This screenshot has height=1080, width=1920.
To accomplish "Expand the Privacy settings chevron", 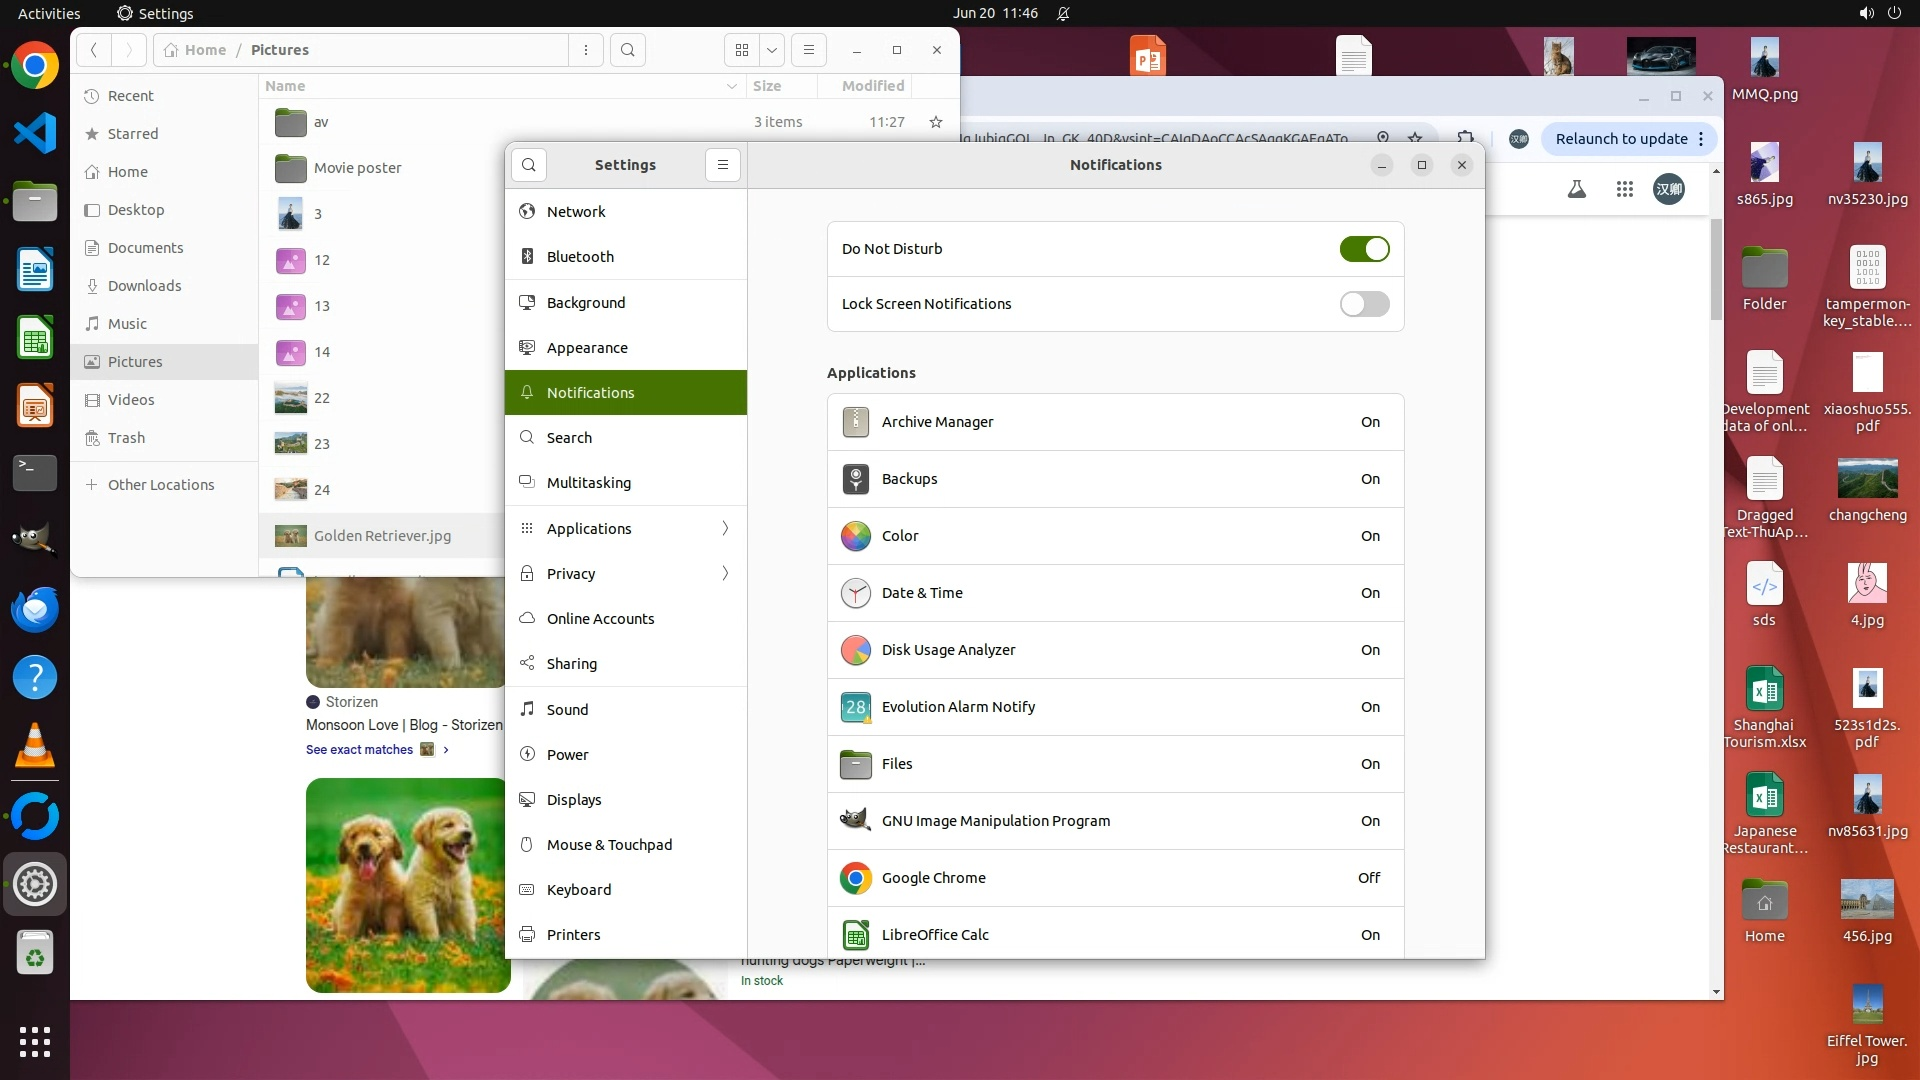I will point(725,574).
